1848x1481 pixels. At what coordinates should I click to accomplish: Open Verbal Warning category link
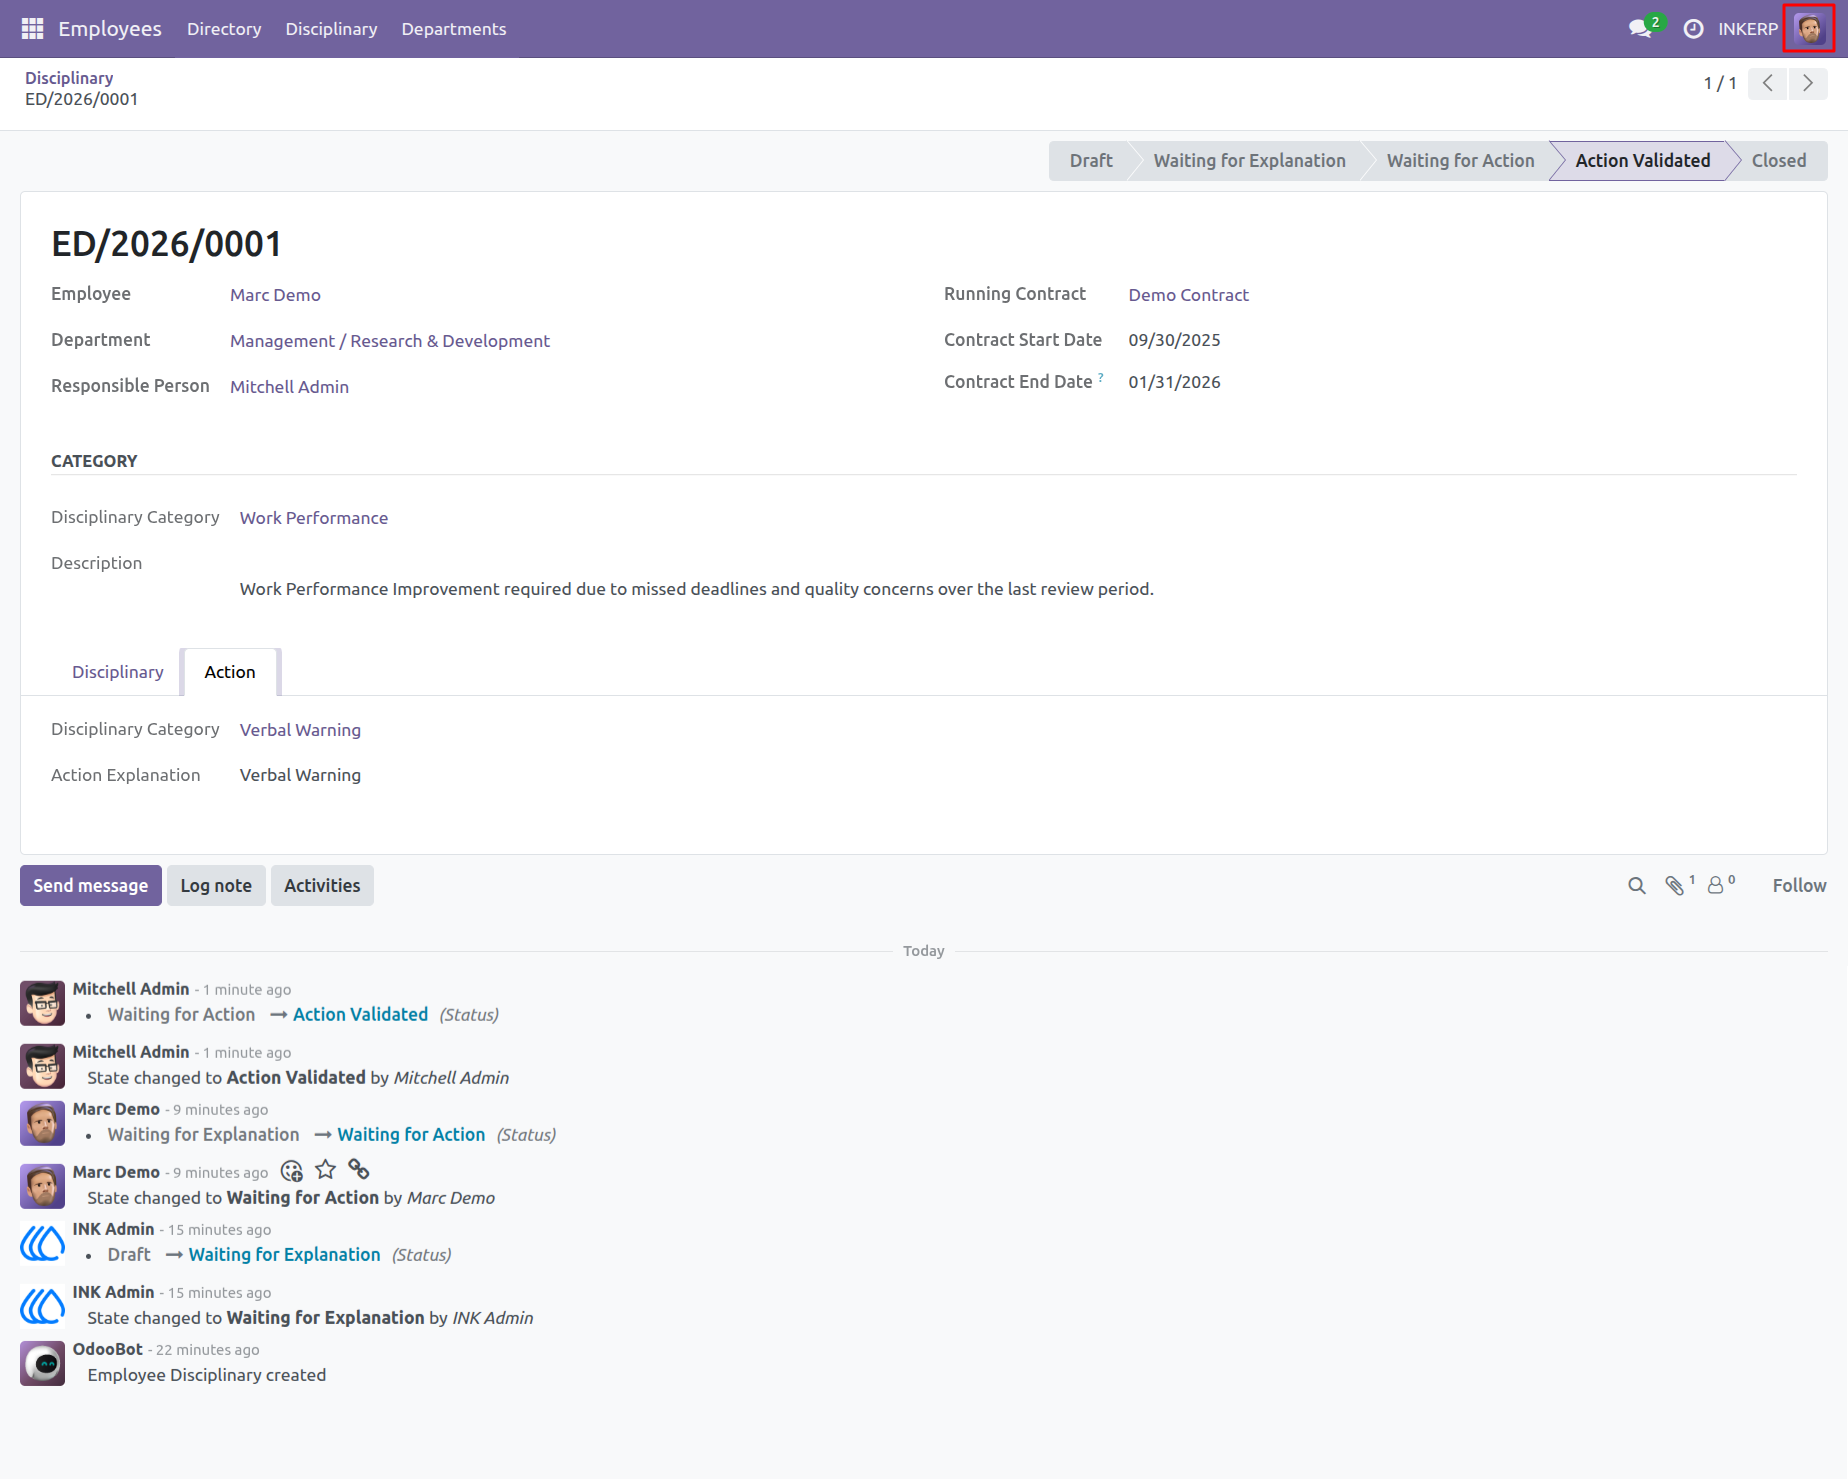pyautogui.click(x=300, y=730)
